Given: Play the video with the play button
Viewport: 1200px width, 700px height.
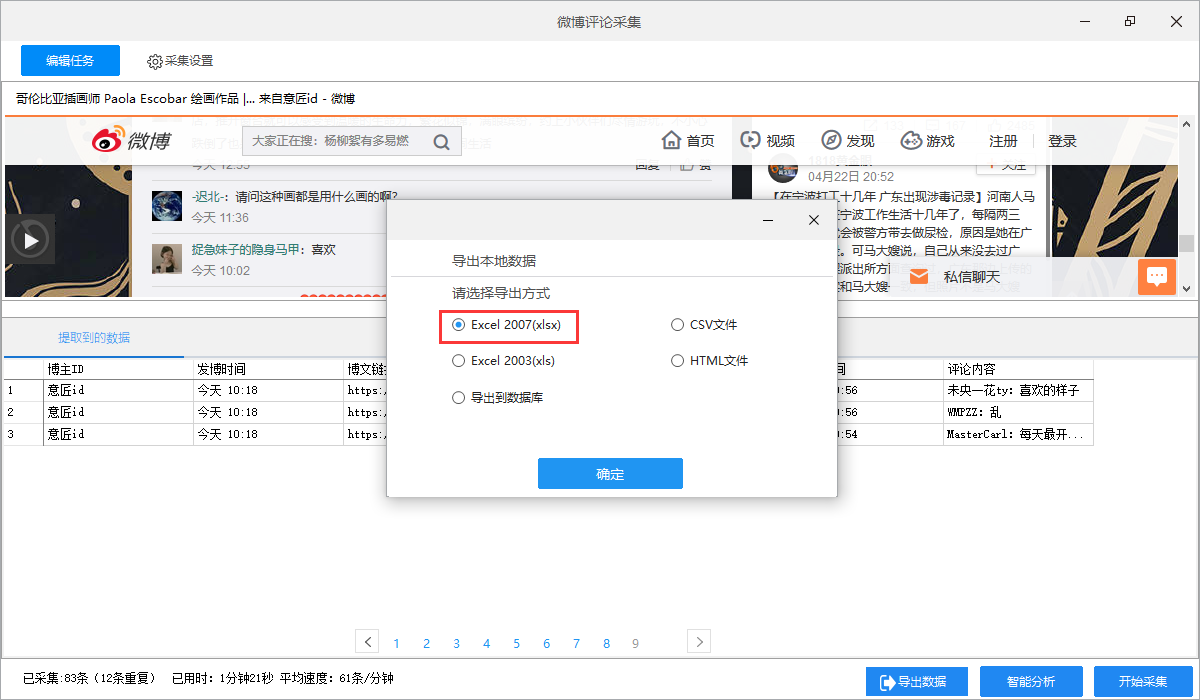Looking at the screenshot, I should (x=31, y=240).
